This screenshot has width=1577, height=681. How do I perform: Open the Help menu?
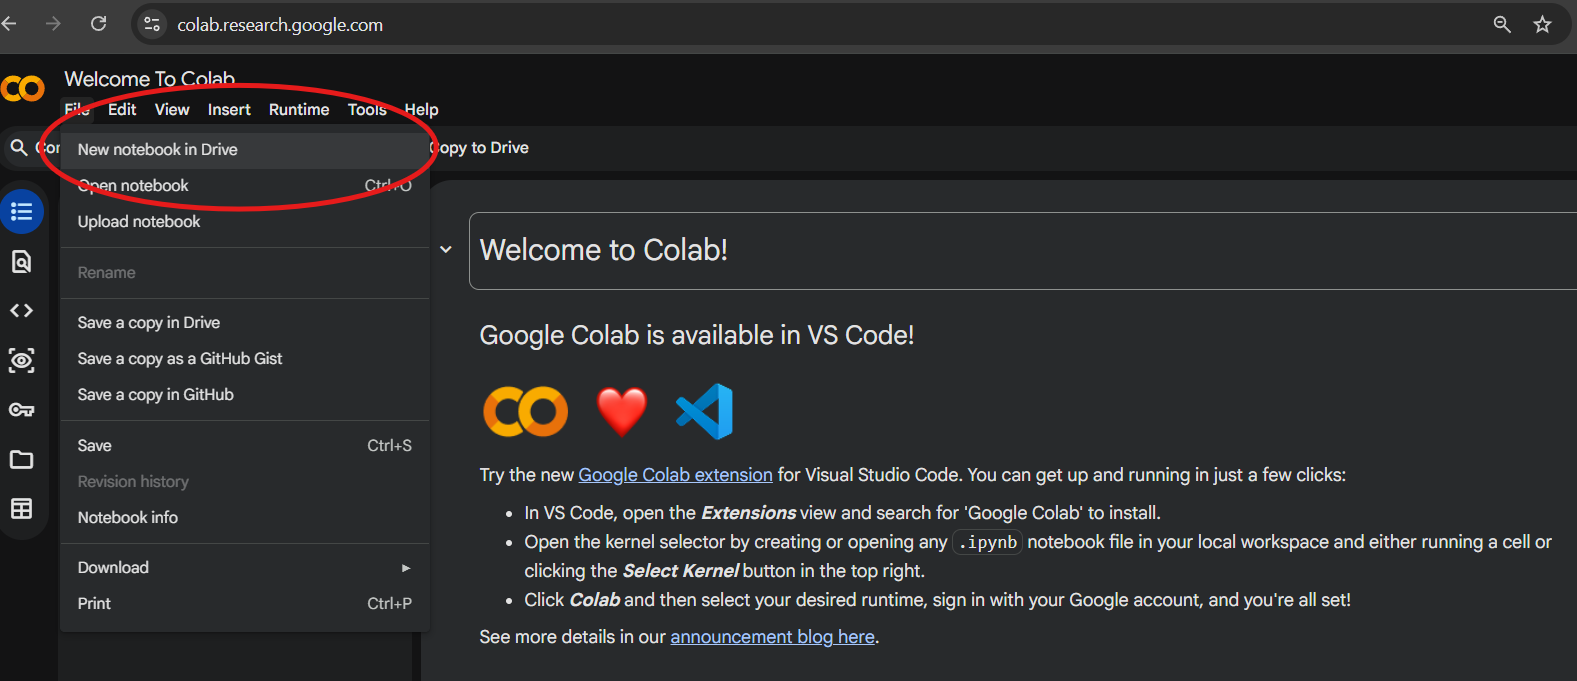(421, 110)
